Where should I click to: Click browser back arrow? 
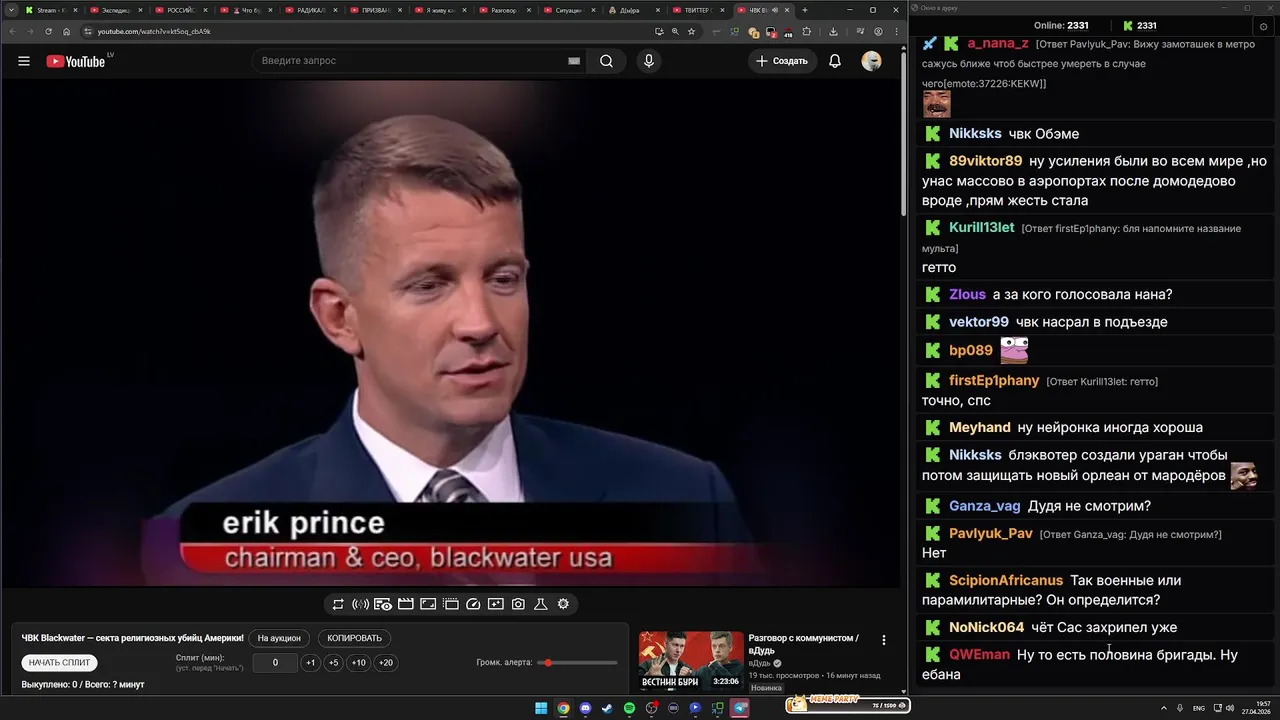tap(13, 31)
